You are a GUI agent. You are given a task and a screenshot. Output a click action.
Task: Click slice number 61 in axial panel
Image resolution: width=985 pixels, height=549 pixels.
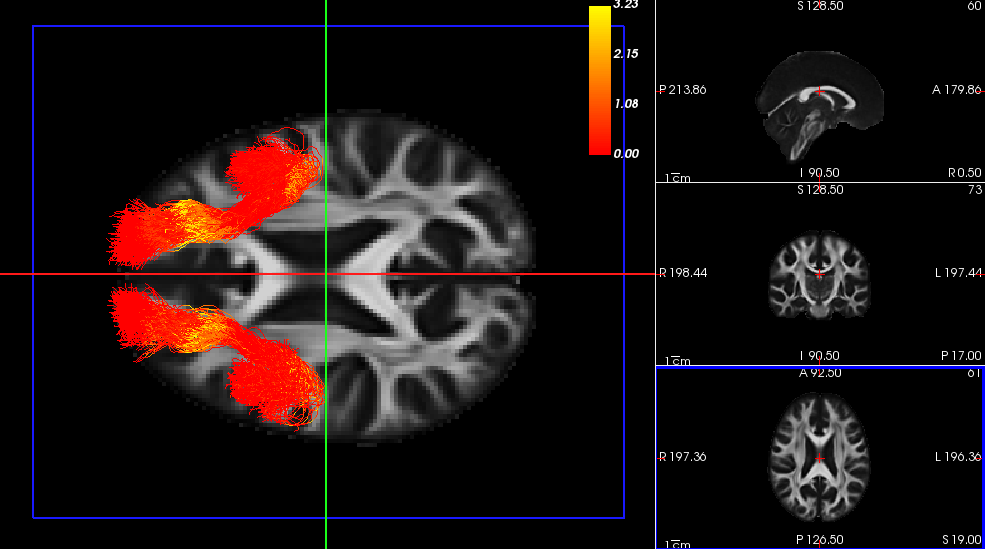click(974, 373)
